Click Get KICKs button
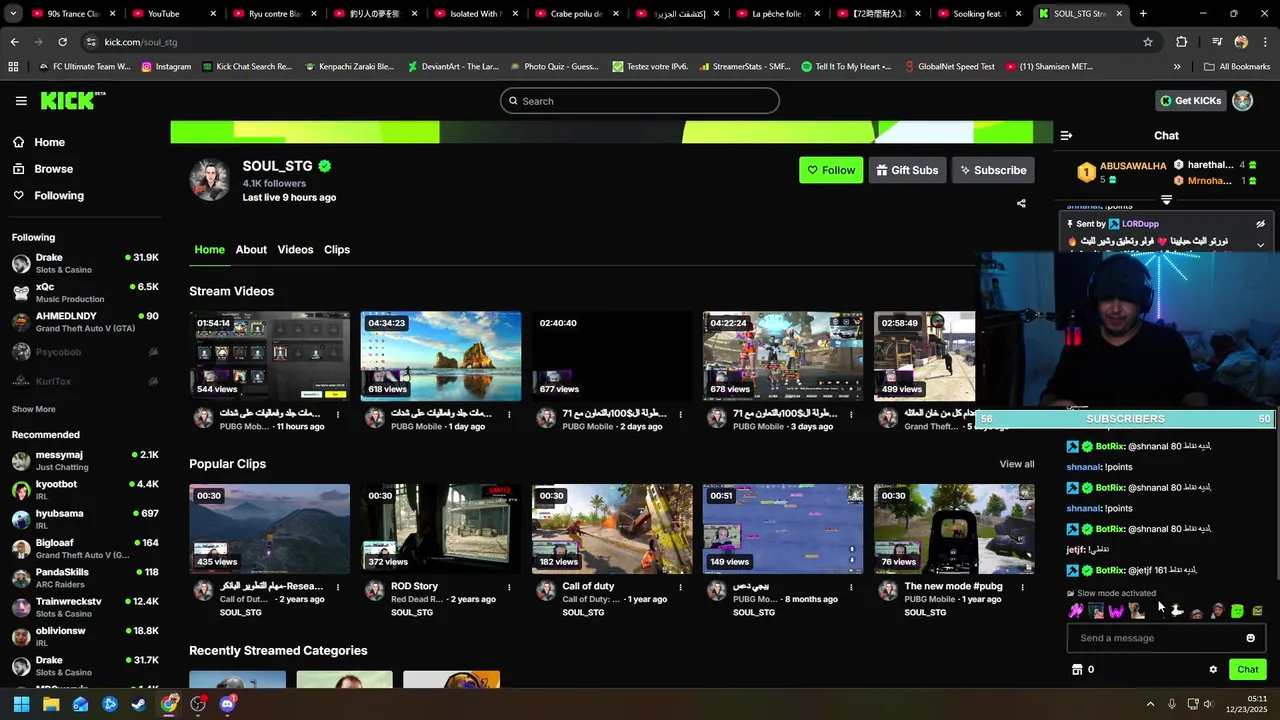Viewport: 1280px width, 720px height. point(1190,101)
